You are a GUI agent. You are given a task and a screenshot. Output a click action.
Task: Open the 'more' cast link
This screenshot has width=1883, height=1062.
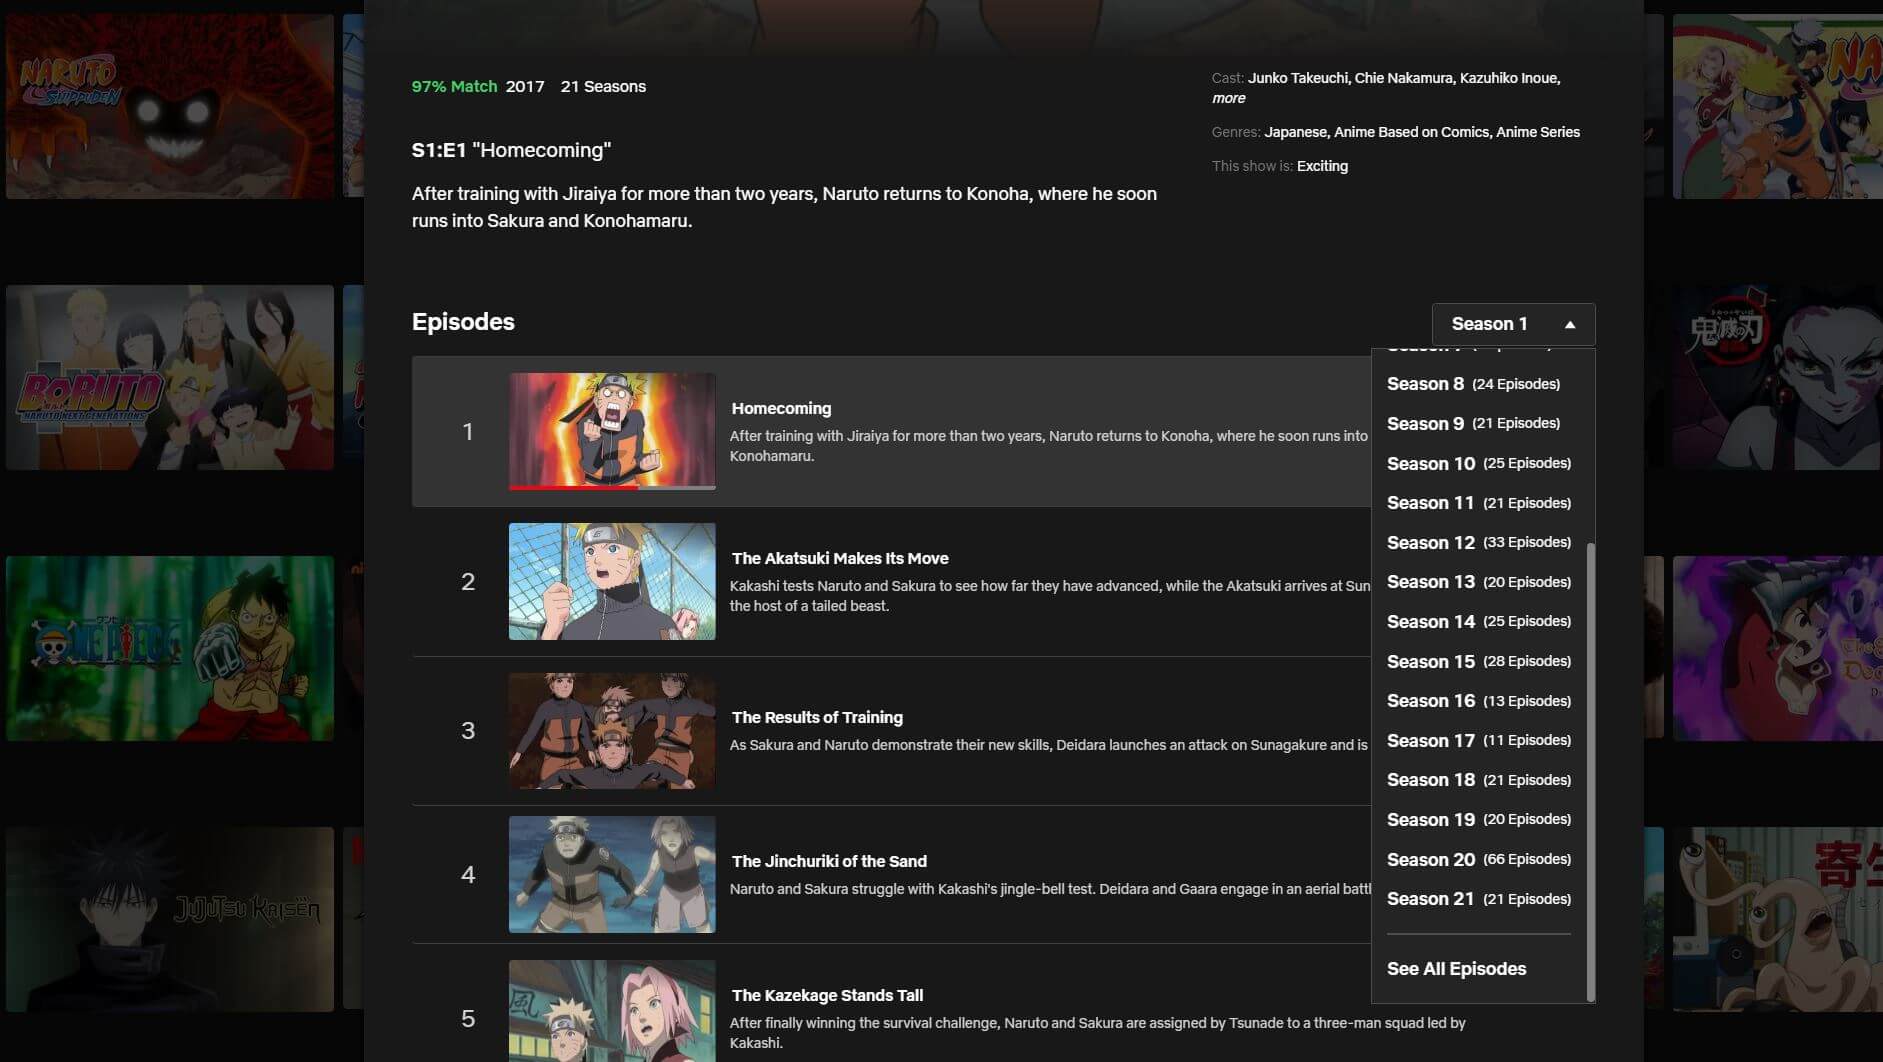pyautogui.click(x=1228, y=98)
